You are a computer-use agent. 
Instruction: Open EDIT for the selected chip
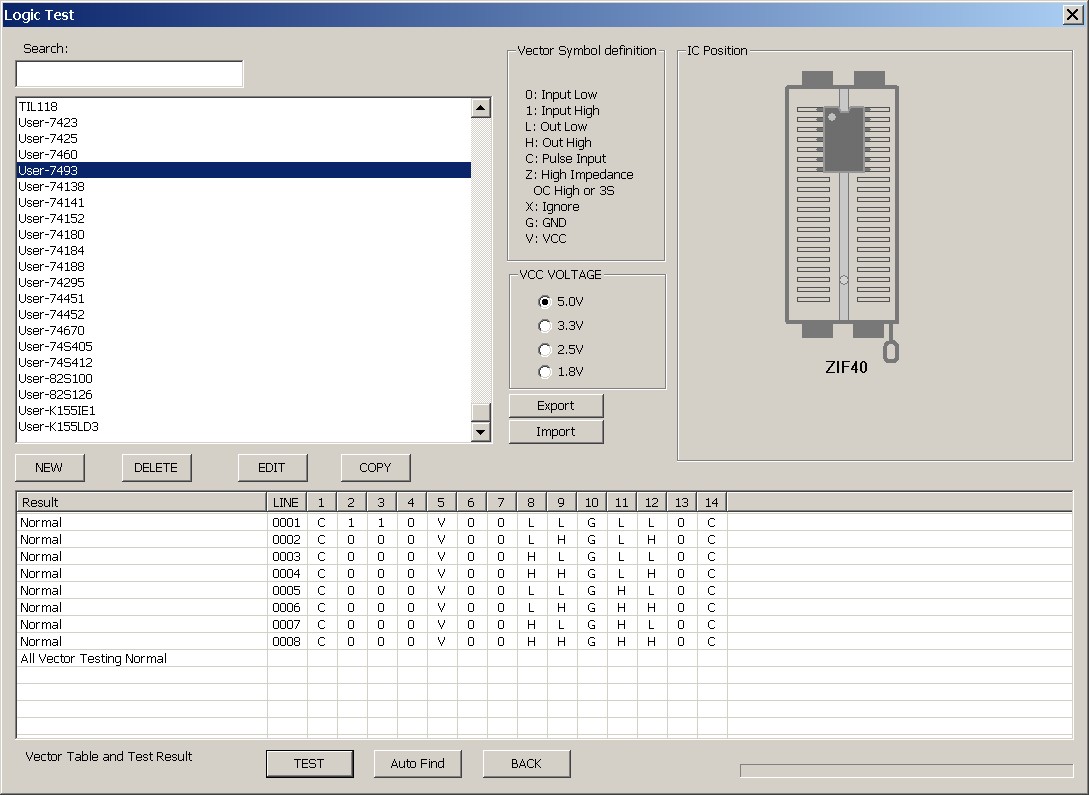pos(272,467)
